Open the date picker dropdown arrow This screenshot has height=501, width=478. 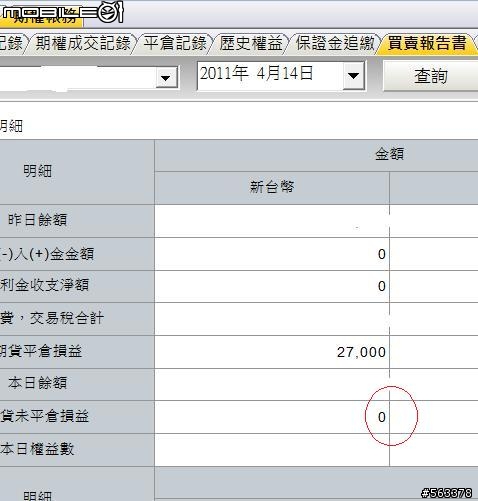pos(353,76)
